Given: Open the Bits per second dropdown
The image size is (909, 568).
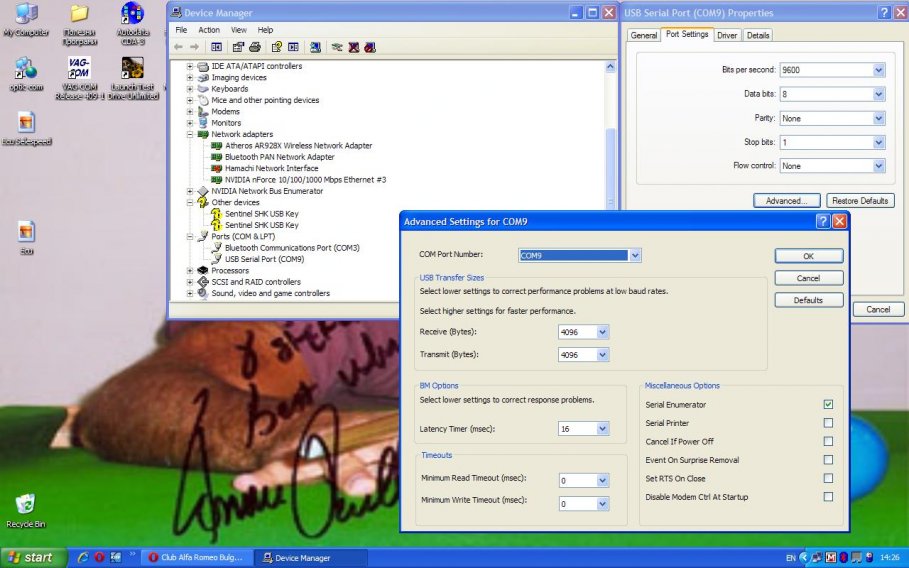Looking at the screenshot, I should (878, 70).
